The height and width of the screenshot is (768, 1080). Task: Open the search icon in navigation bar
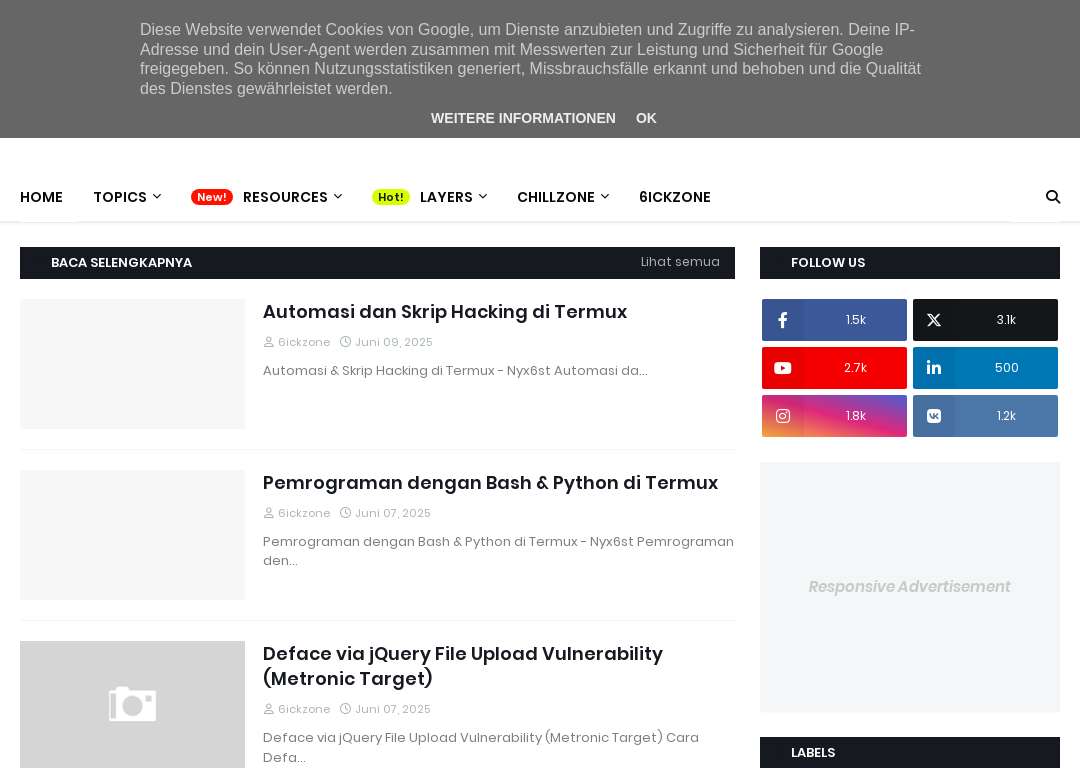coord(1052,197)
